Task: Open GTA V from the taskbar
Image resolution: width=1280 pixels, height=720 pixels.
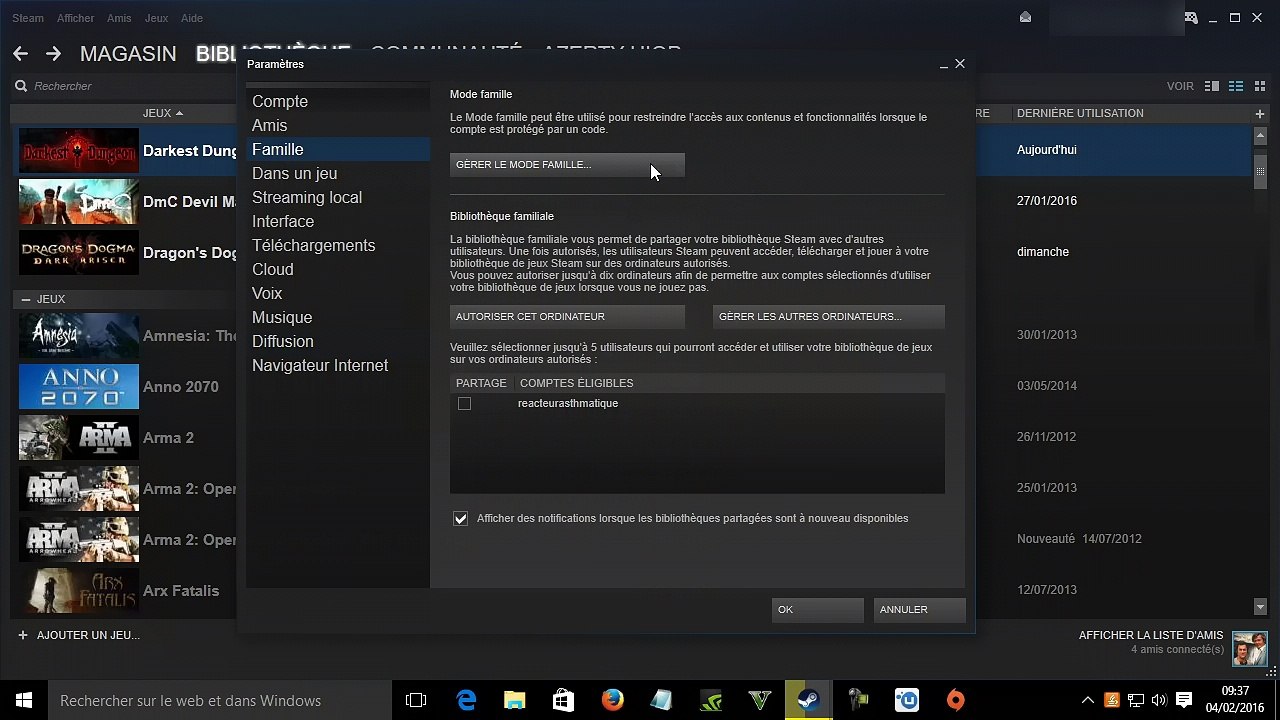Action: (x=759, y=700)
